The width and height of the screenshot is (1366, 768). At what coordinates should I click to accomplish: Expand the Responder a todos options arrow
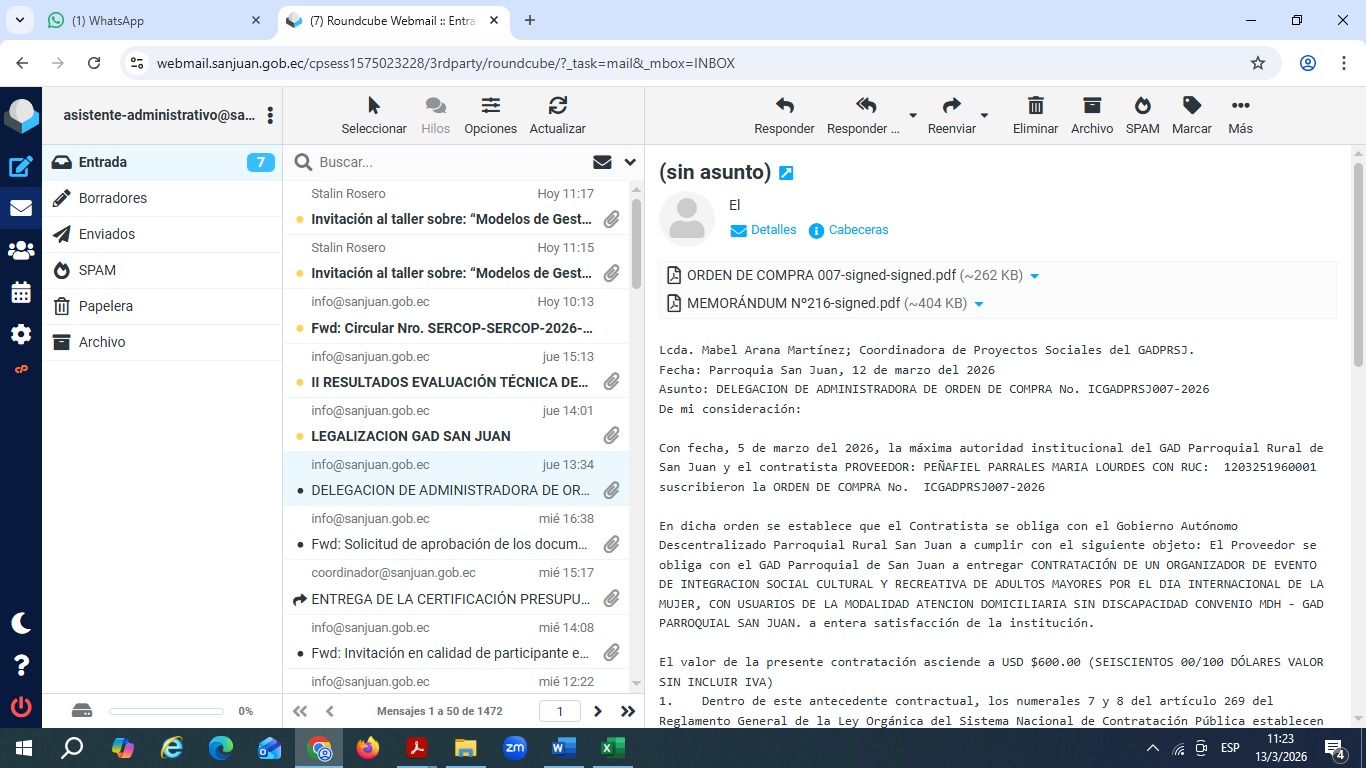[912, 116]
